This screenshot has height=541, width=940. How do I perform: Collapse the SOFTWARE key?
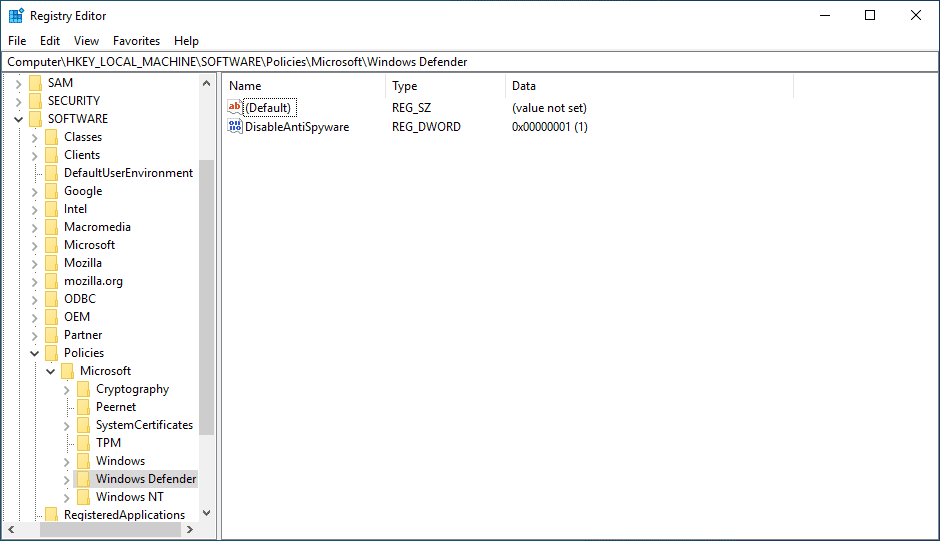19,119
